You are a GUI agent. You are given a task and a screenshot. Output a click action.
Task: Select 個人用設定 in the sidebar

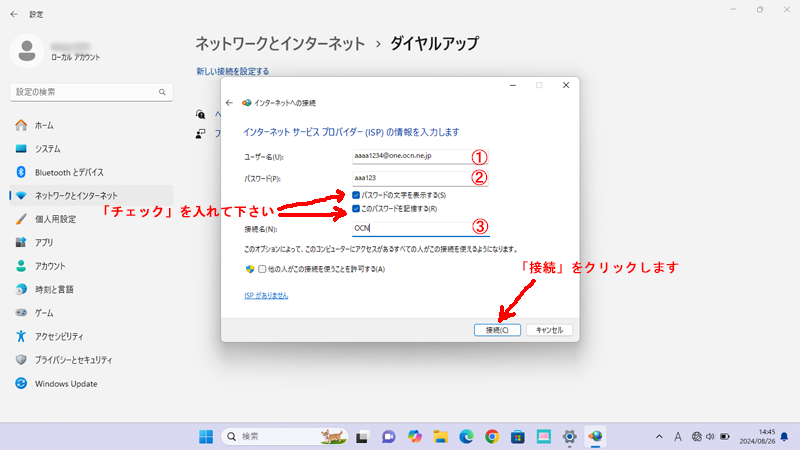click(x=55, y=219)
